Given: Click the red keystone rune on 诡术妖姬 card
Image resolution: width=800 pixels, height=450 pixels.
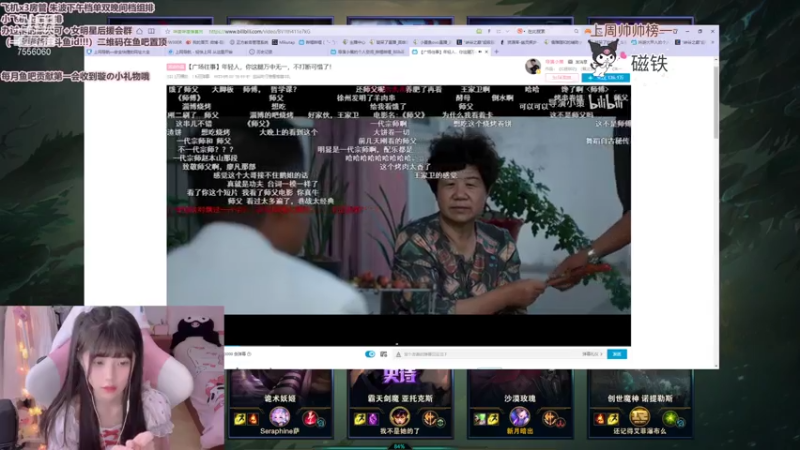Looking at the screenshot, I should tap(309, 418).
